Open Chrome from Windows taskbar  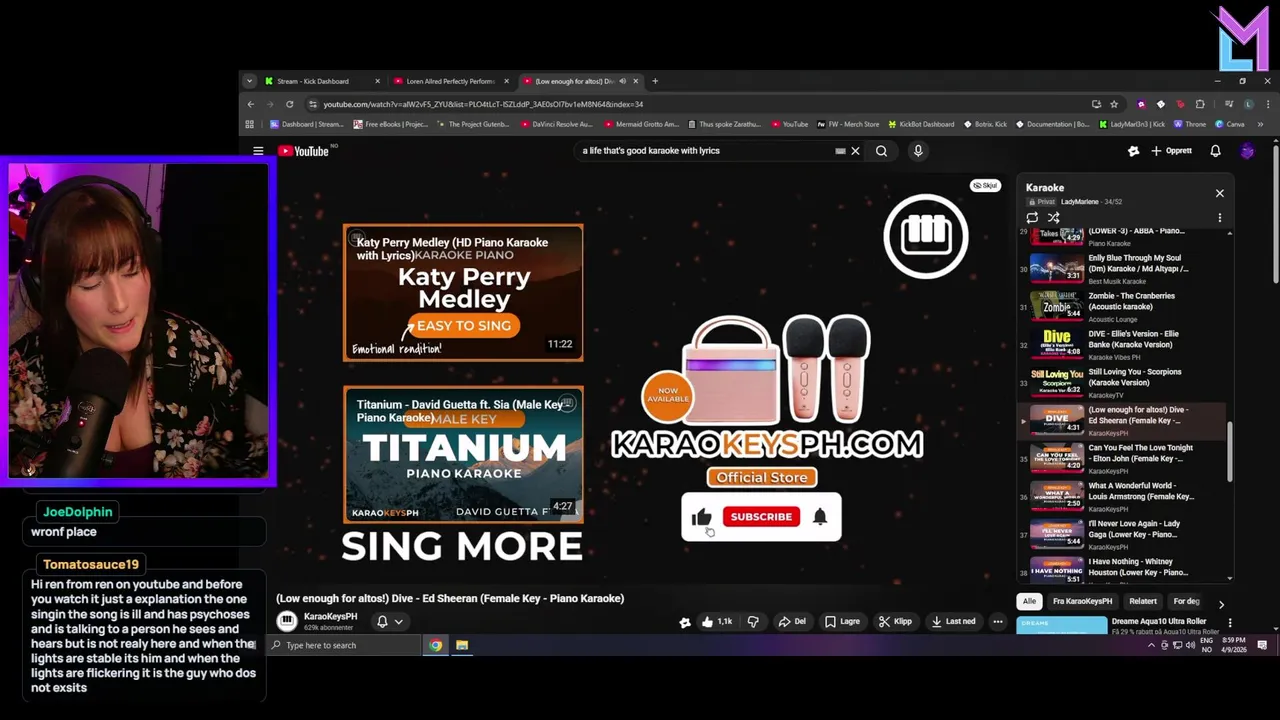(x=436, y=645)
